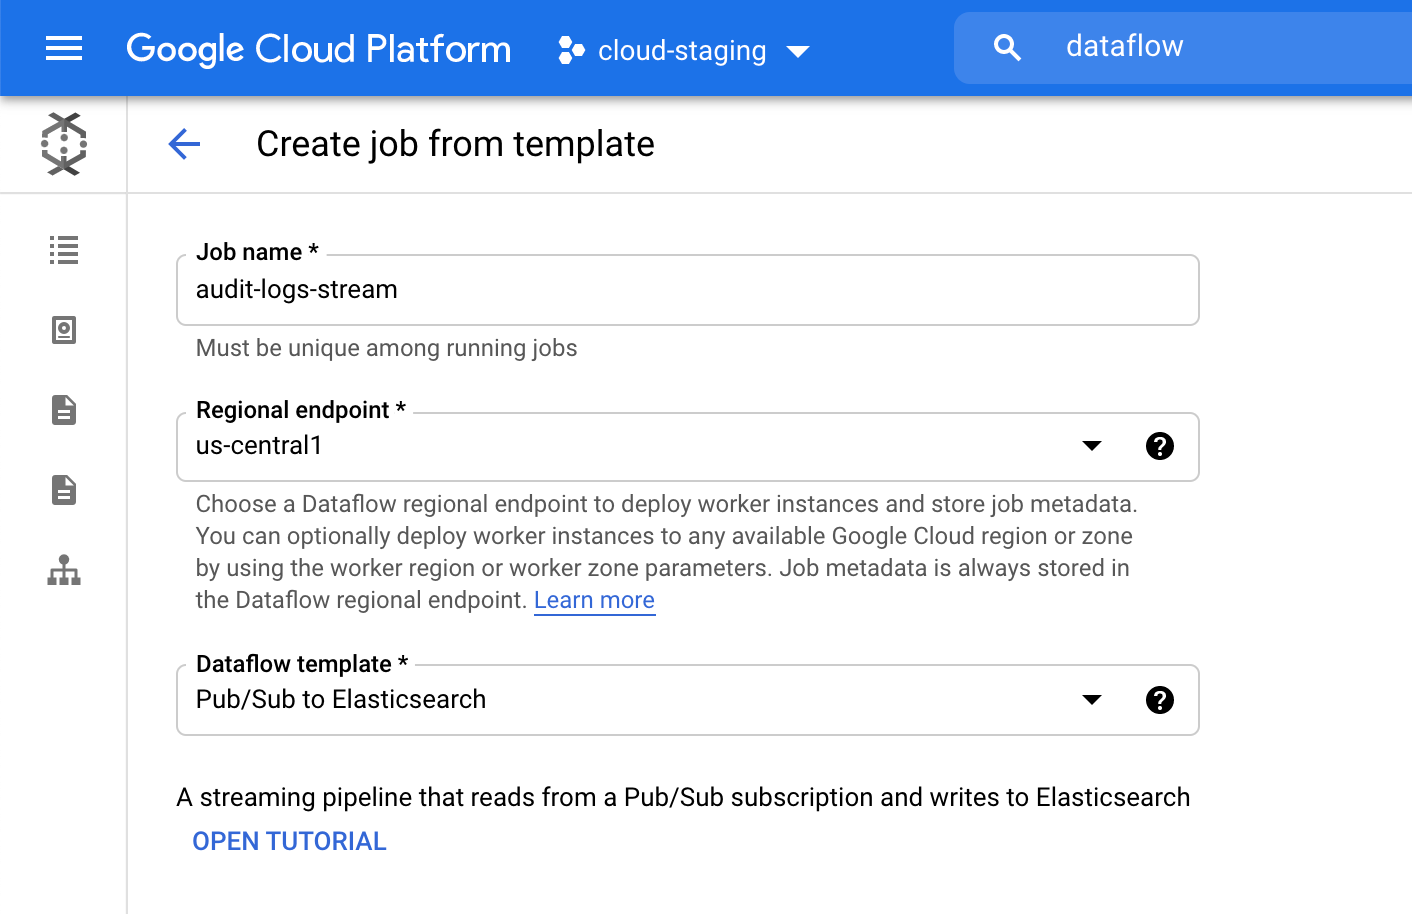
Task: Open the Learn more link
Action: (594, 600)
